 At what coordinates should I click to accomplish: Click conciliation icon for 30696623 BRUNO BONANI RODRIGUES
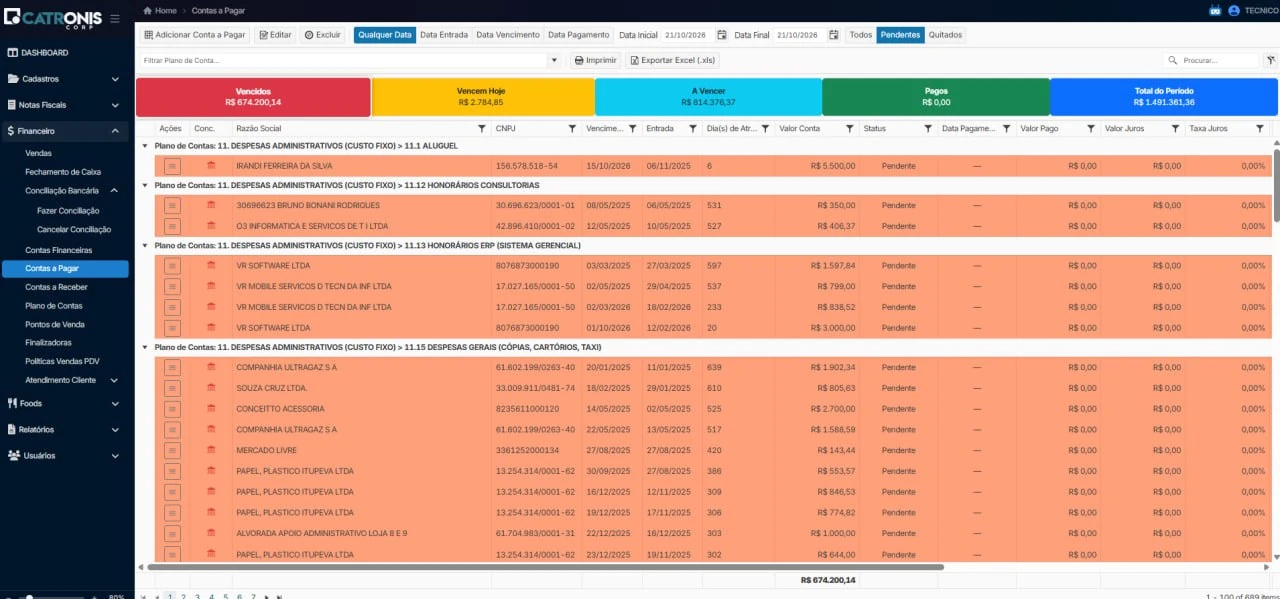pos(211,204)
